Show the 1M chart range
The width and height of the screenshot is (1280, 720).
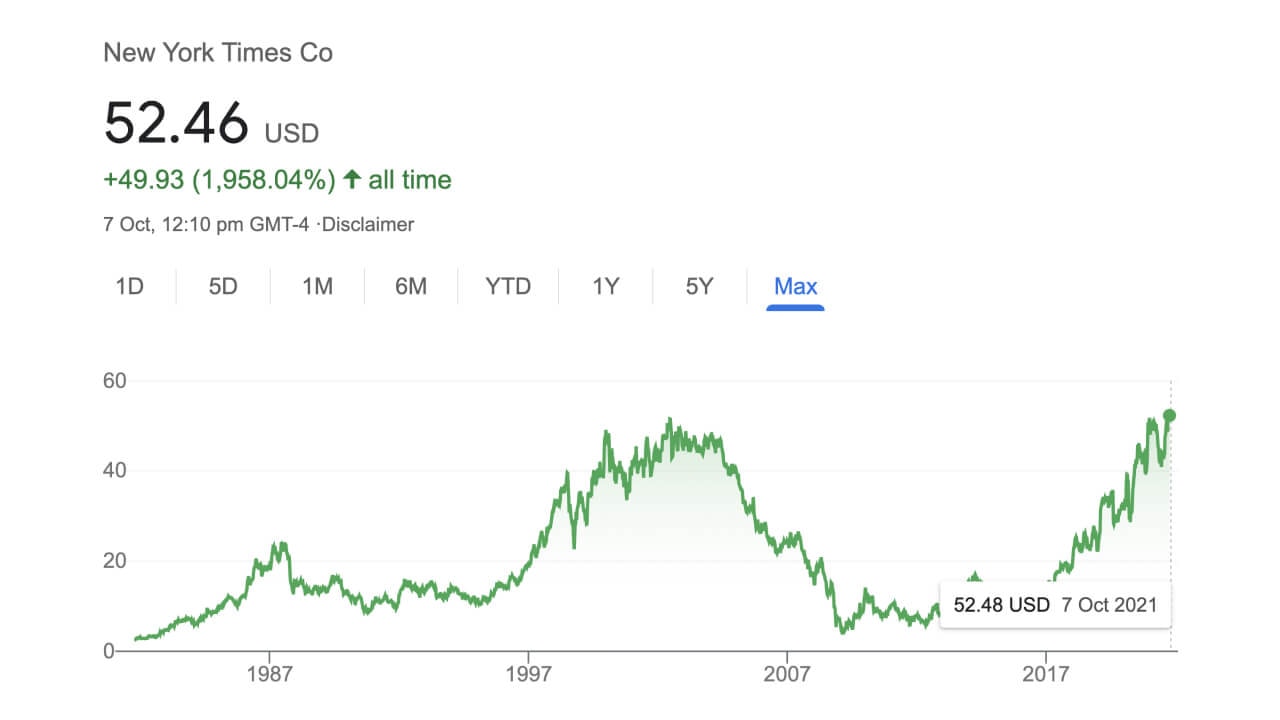pos(317,287)
